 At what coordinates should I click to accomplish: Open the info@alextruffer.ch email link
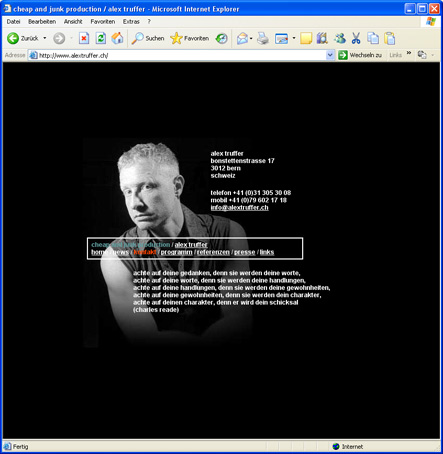tap(239, 208)
